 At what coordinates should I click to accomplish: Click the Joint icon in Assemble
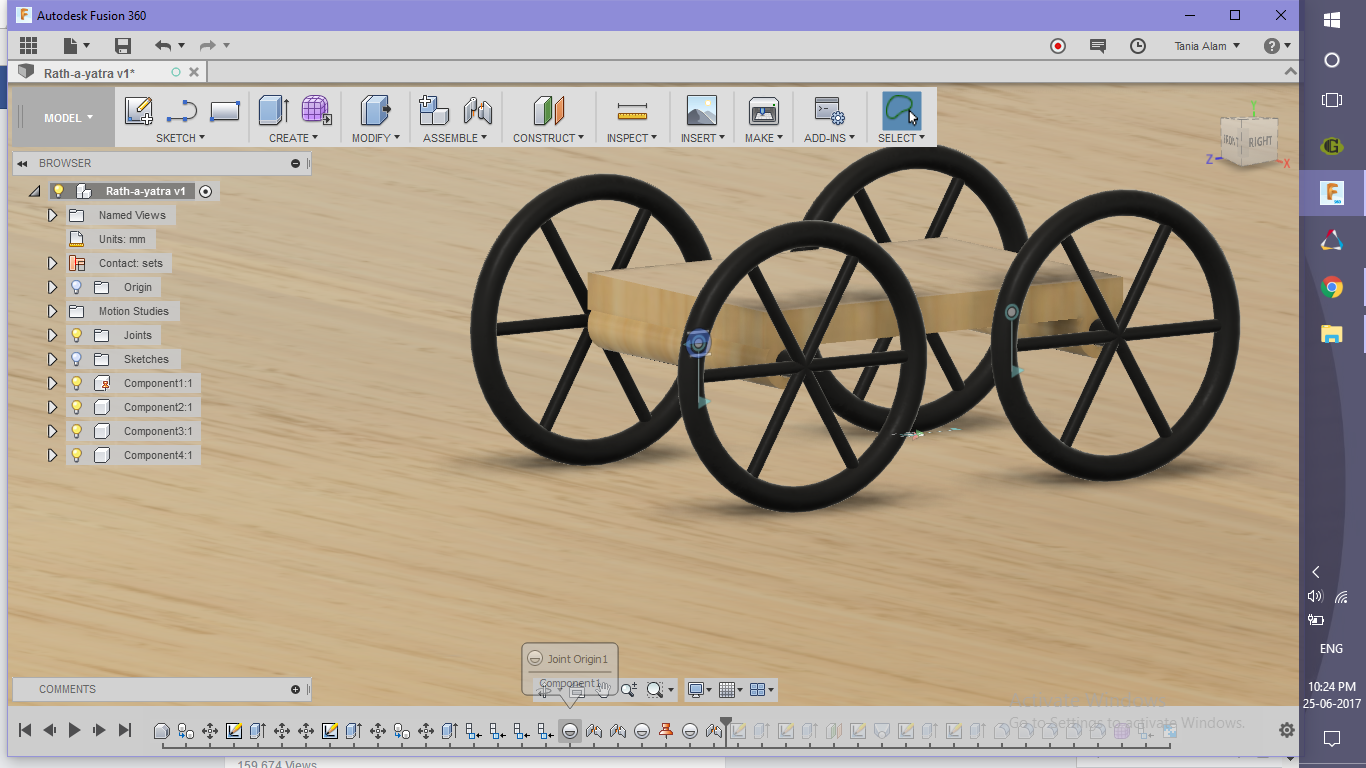(x=478, y=110)
